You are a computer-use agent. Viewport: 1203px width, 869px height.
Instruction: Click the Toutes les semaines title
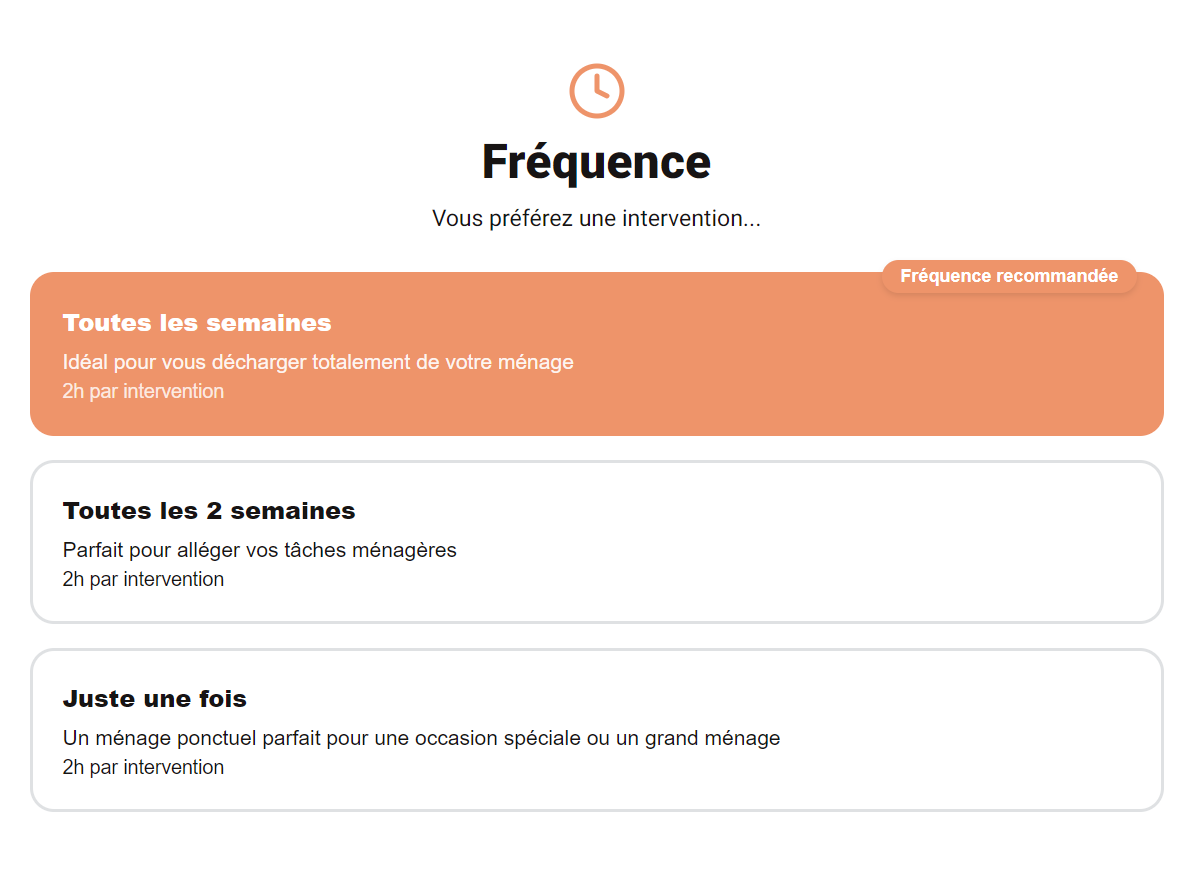(197, 323)
